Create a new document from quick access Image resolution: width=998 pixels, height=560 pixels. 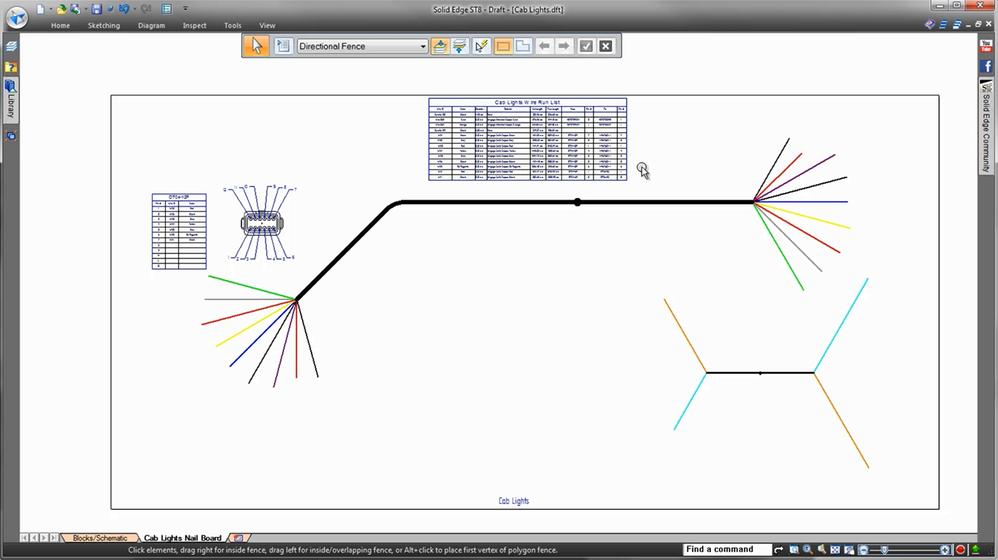[x=40, y=9]
